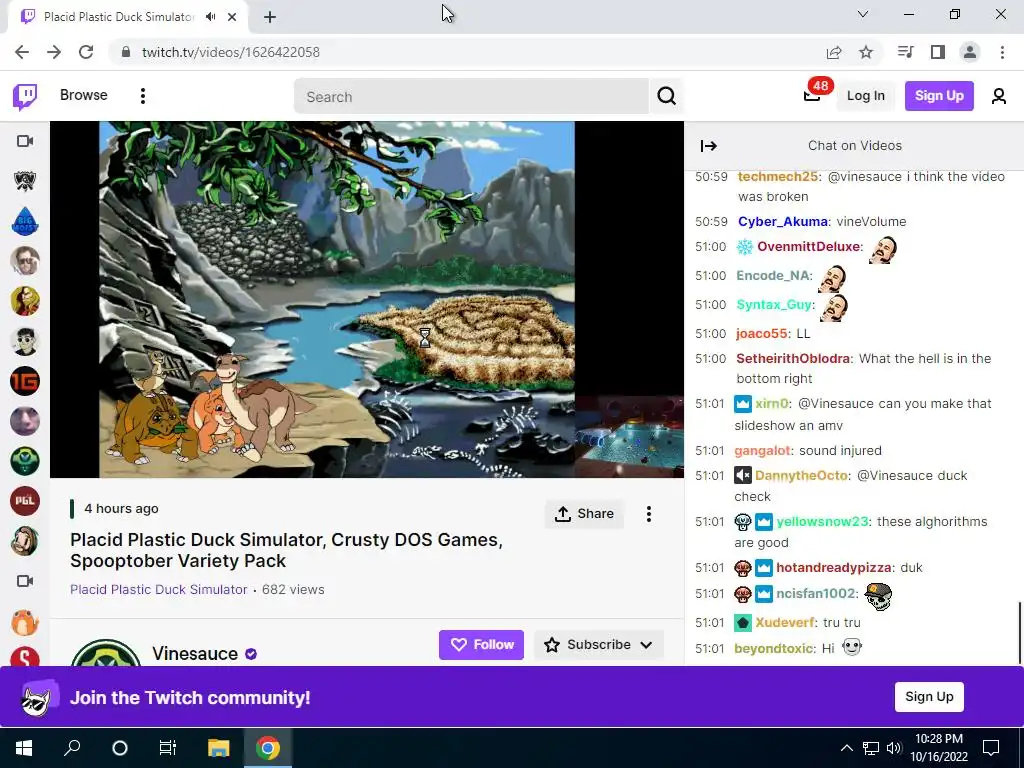
Task: Open the Placid Plastic Duck Simulator category link
Action: (x=159, y=590)
